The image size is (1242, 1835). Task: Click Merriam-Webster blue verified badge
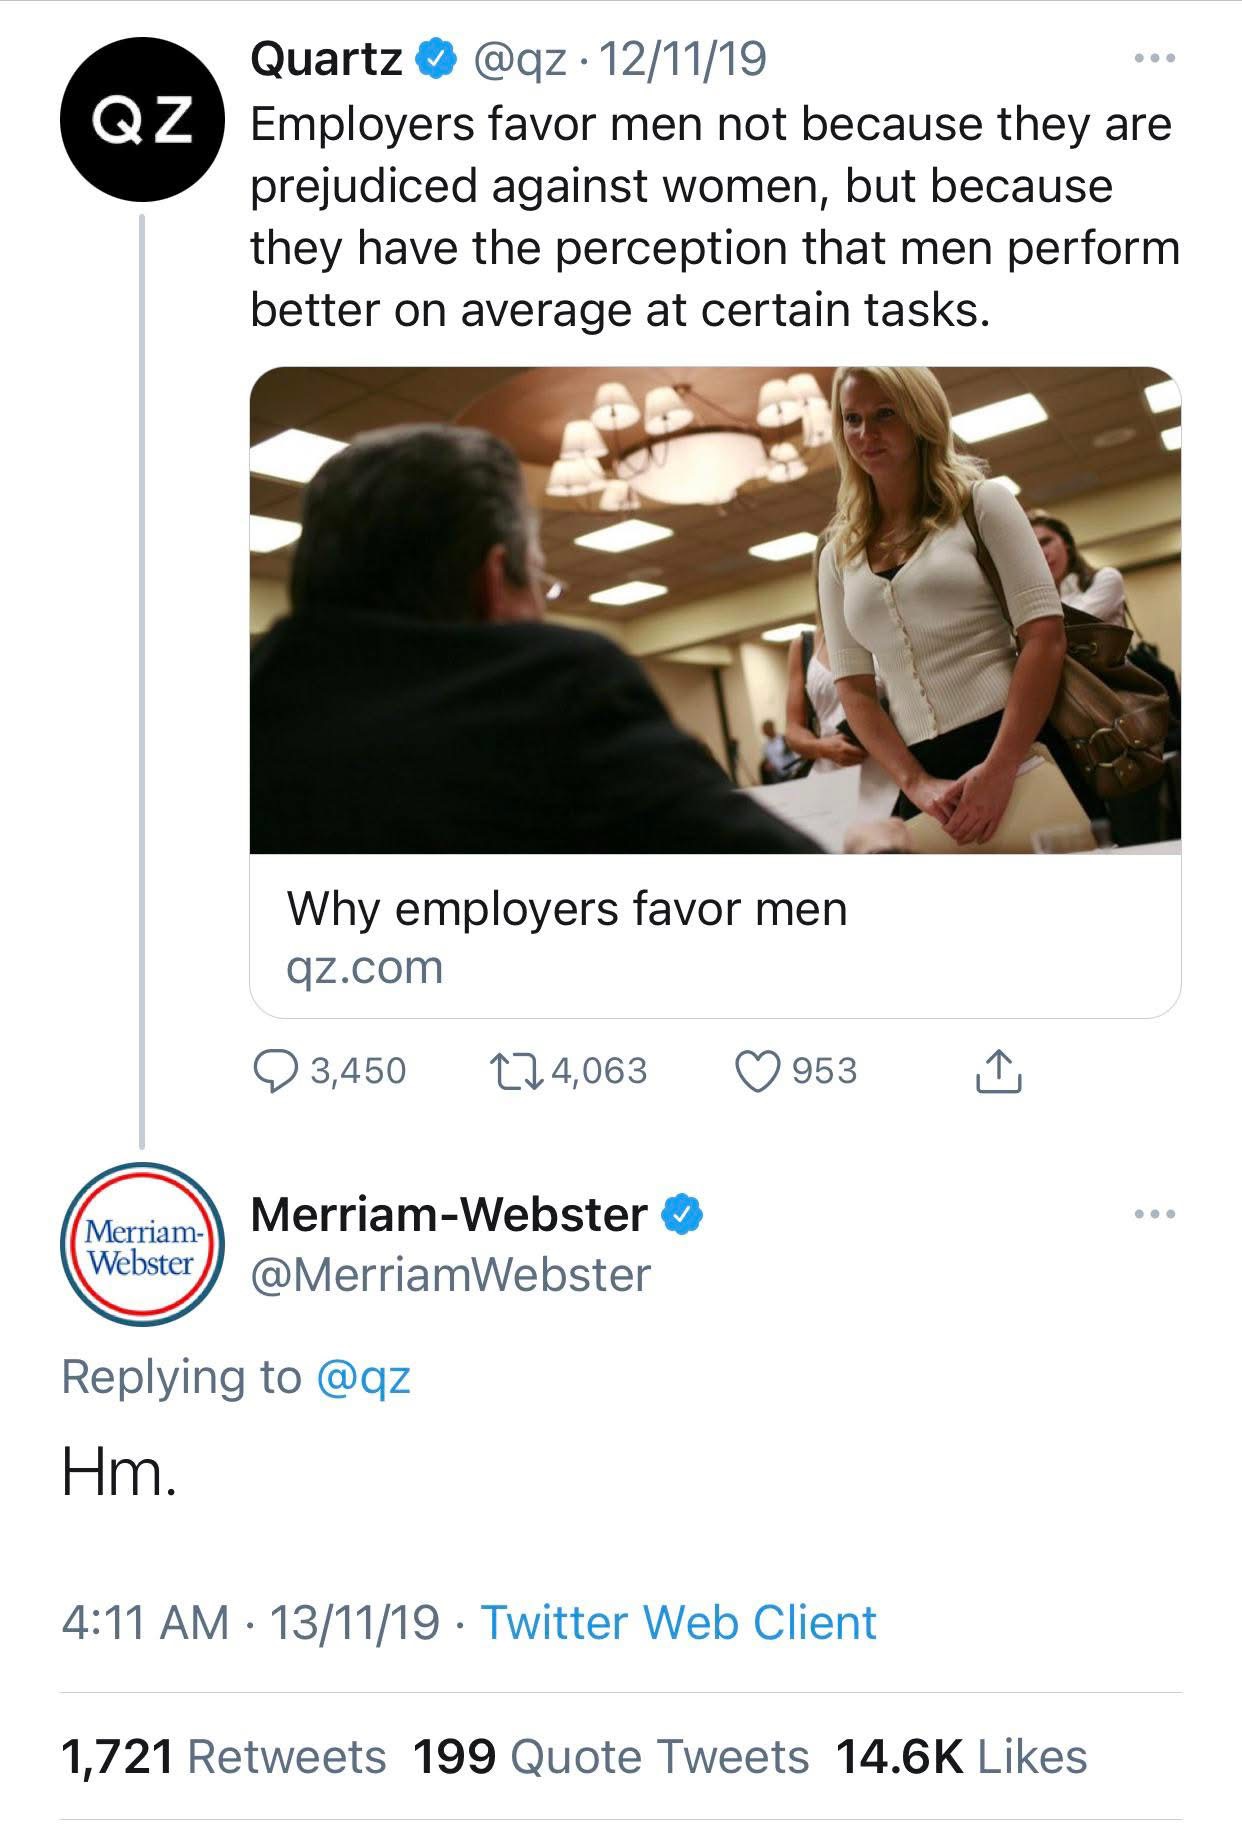click(684, 1214)
